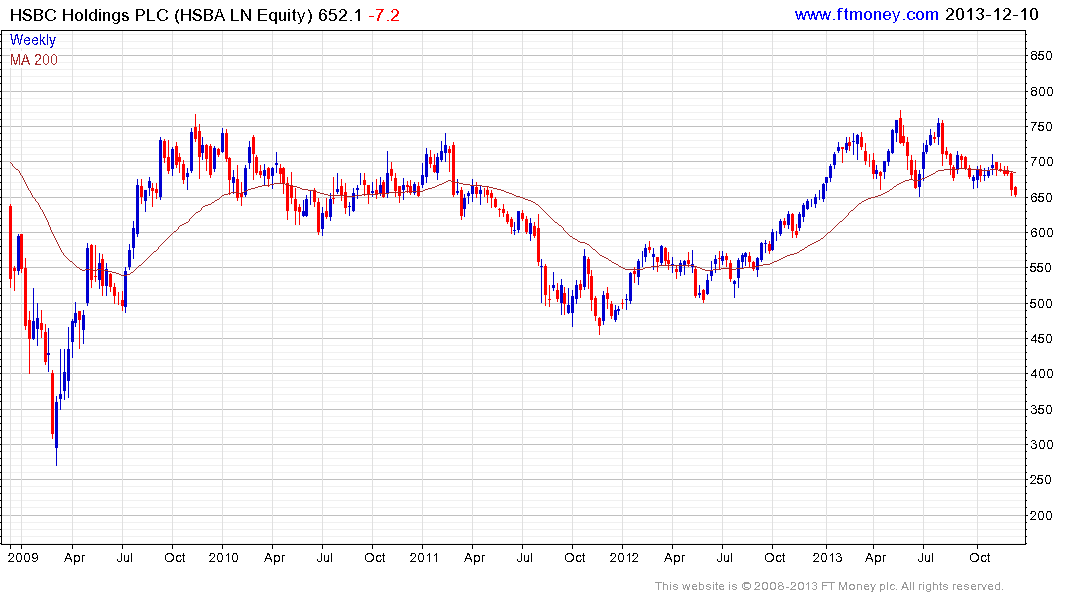Click the 500 price axis label
The width and height of the screenshot is (1075, 600).
click(1041, 303)
